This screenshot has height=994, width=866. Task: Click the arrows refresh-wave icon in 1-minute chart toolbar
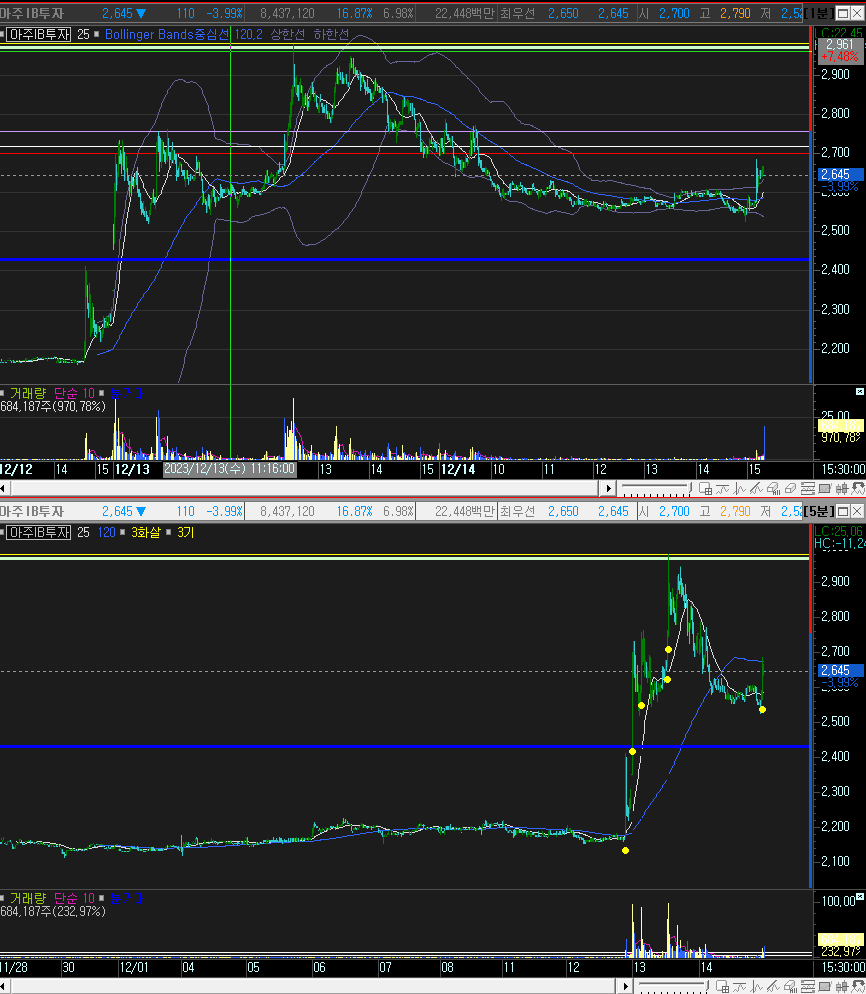(x=858, y=488)
